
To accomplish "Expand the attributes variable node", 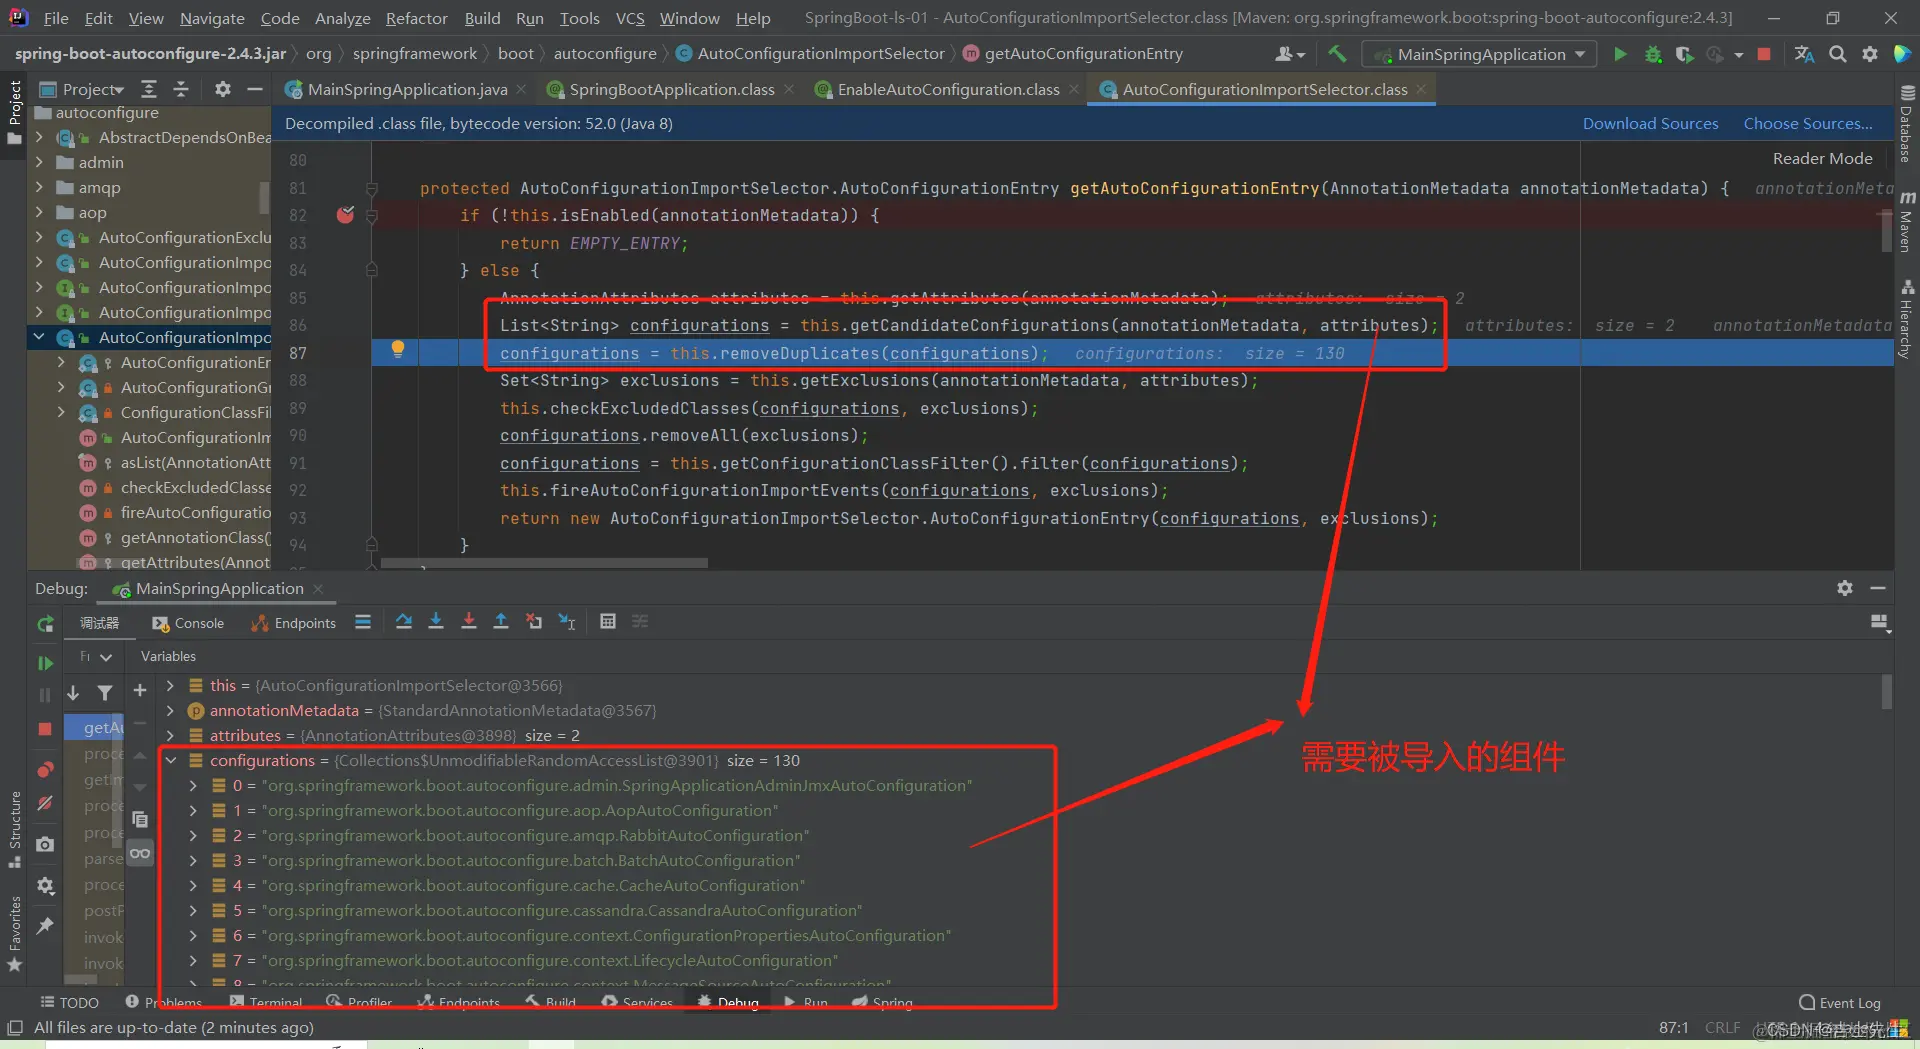I will click(x=170, y=735).
